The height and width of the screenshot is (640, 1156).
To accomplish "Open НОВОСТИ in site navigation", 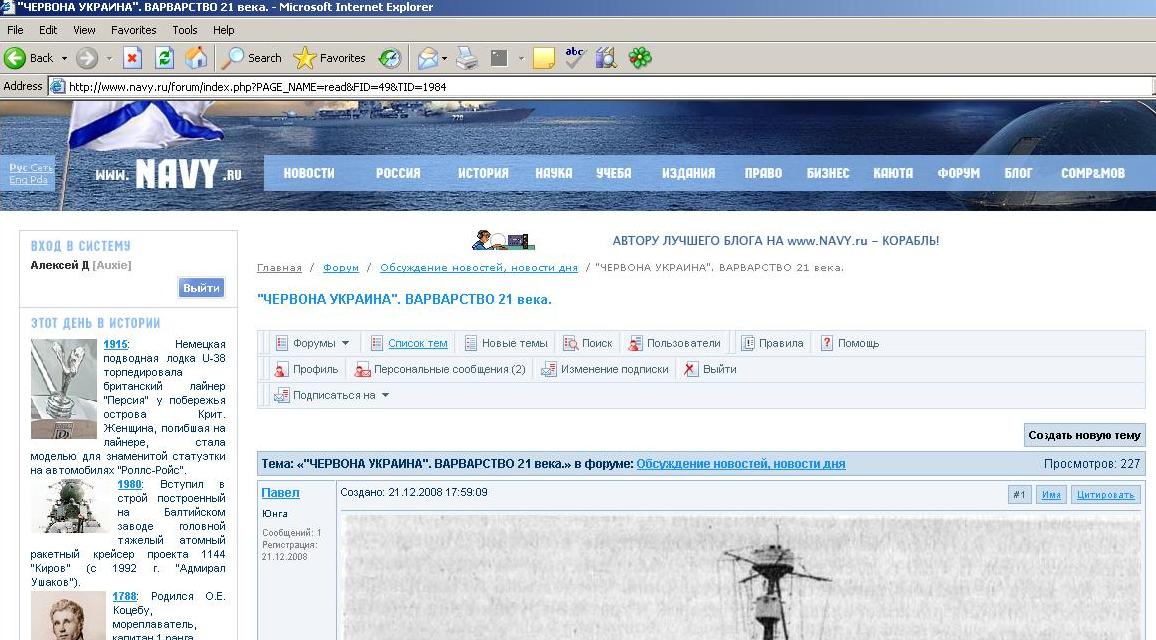I will [x=309, y=173].
